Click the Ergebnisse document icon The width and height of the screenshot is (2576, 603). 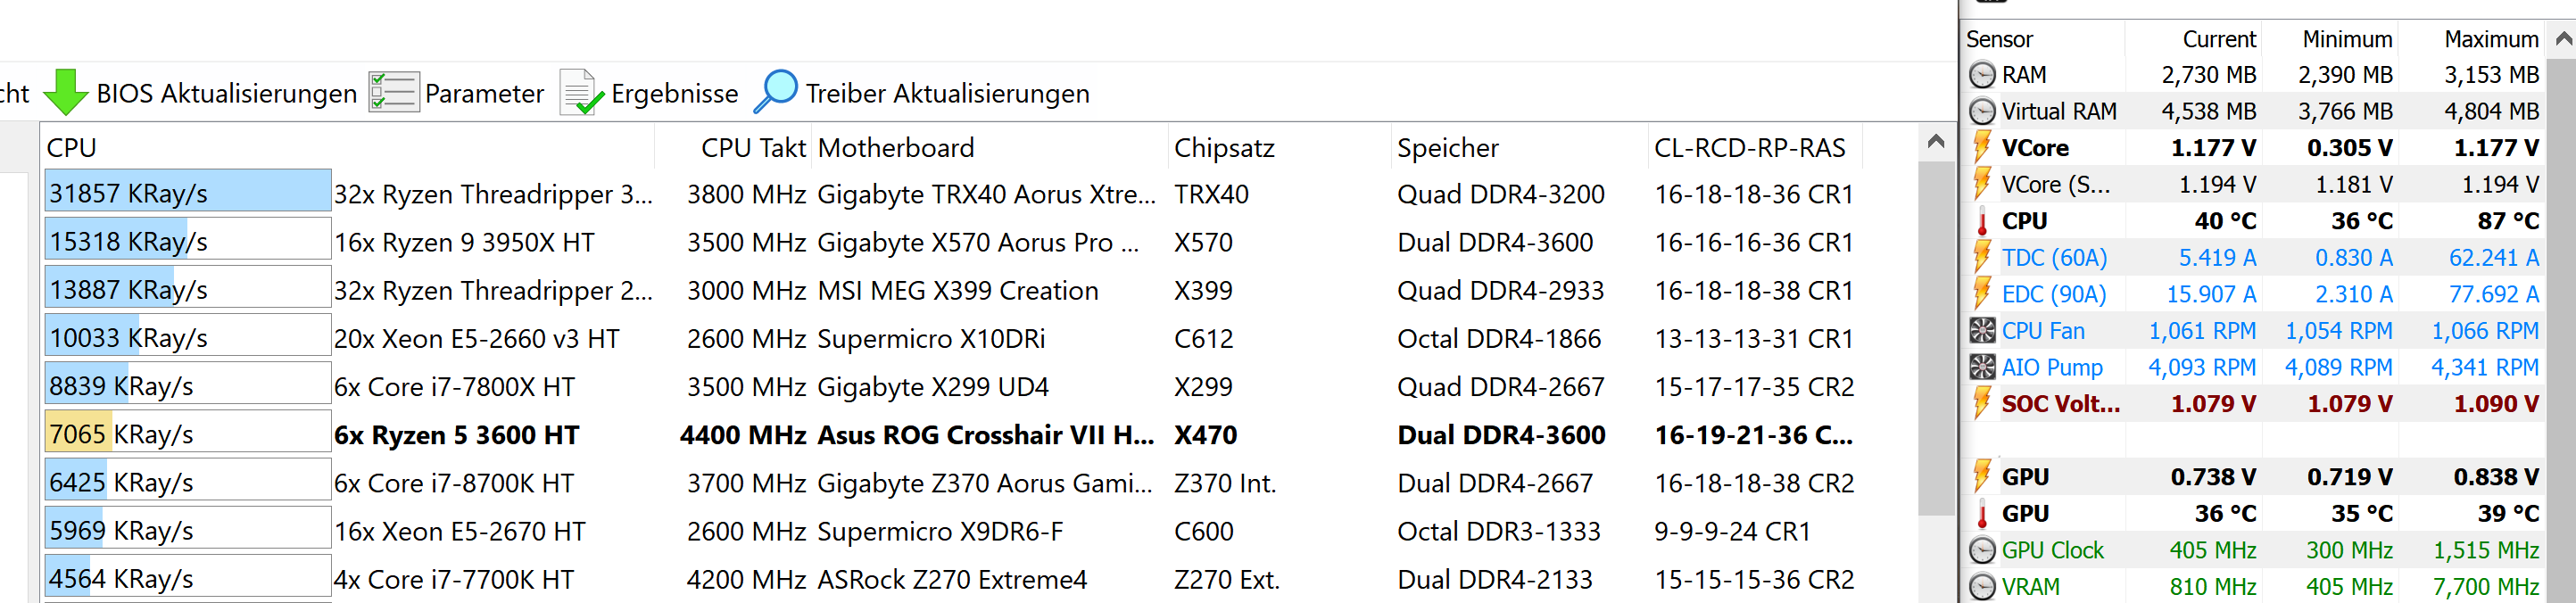581,93
